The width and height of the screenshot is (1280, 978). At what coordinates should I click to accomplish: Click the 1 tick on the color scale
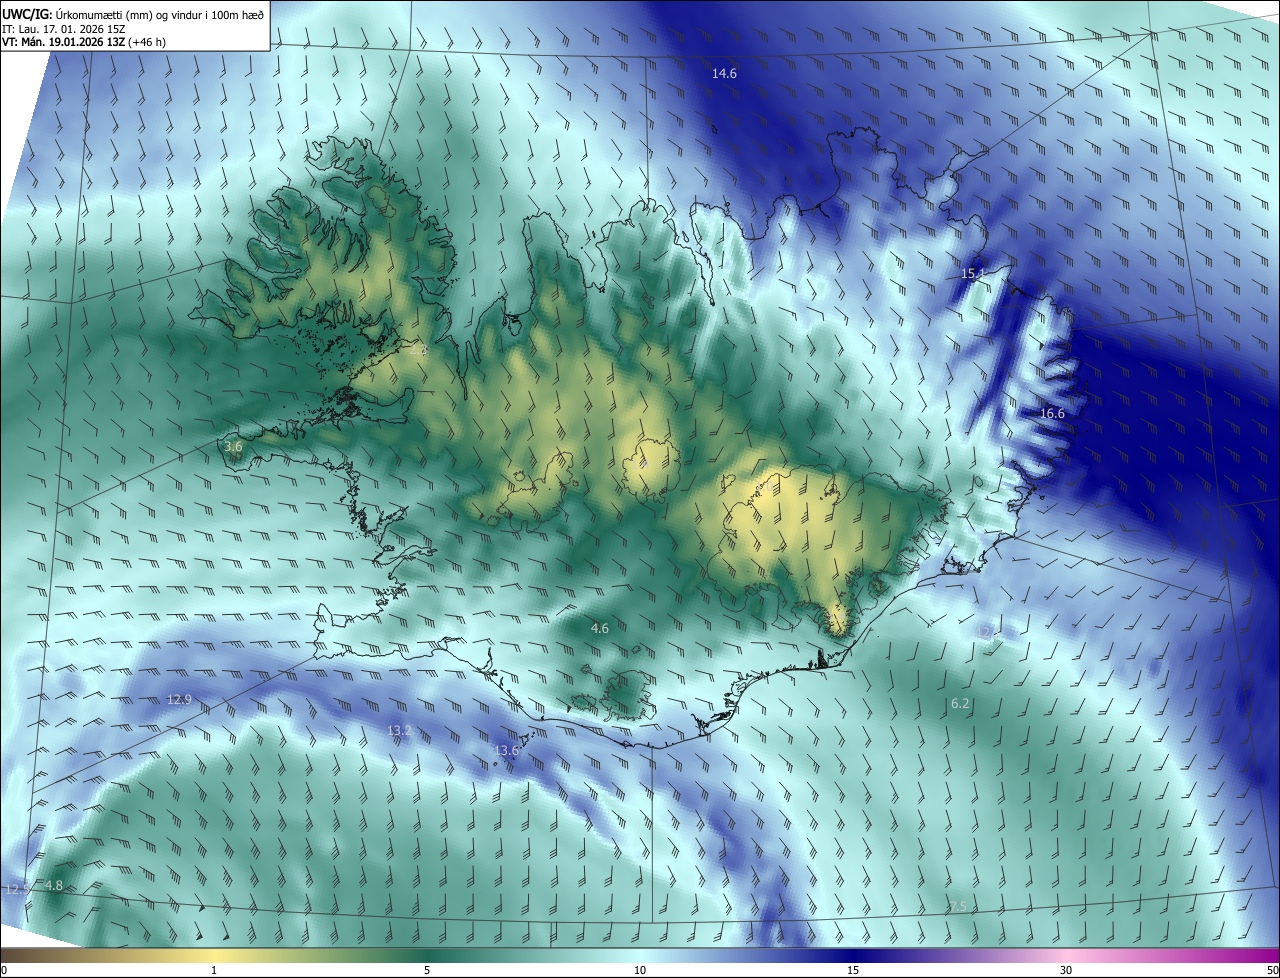(x=214, y=970)
